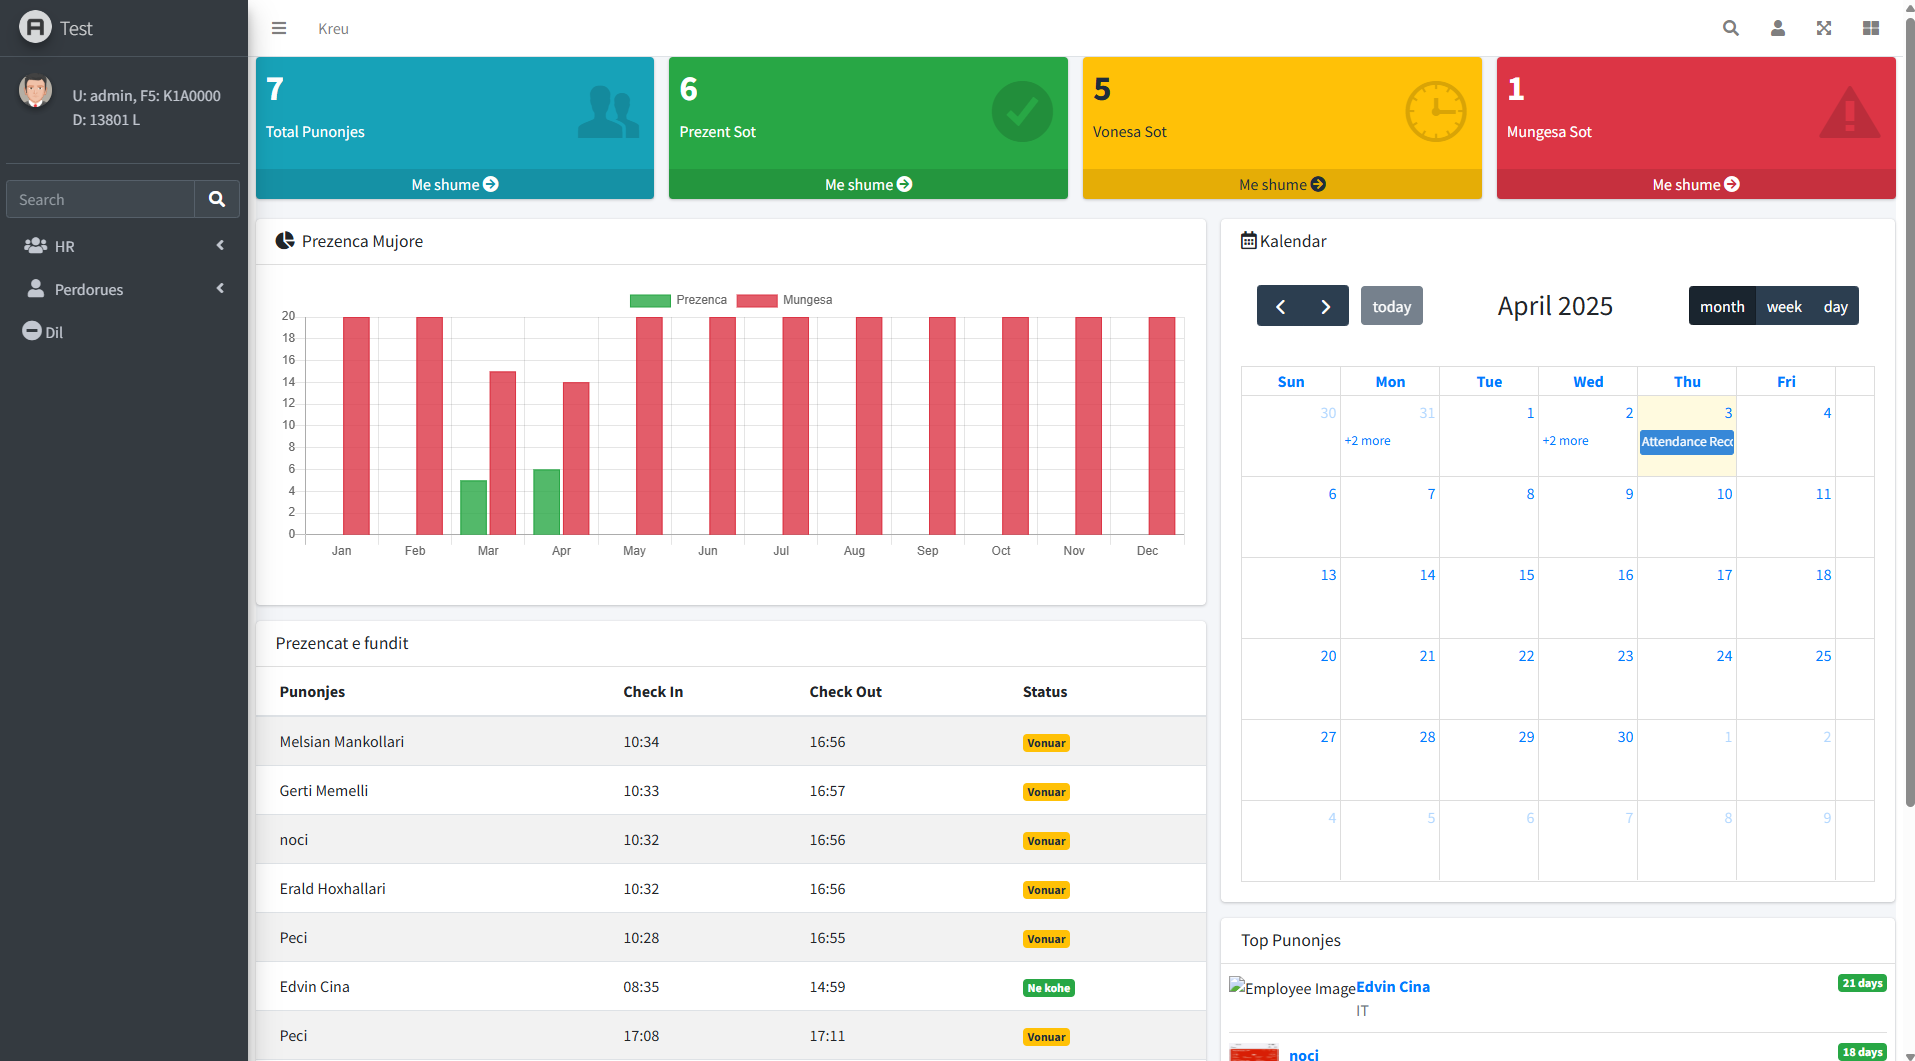Screen dimensions: 1915x1061
Task: Click the Dil logout icon
Action: (x=33, y=331)
